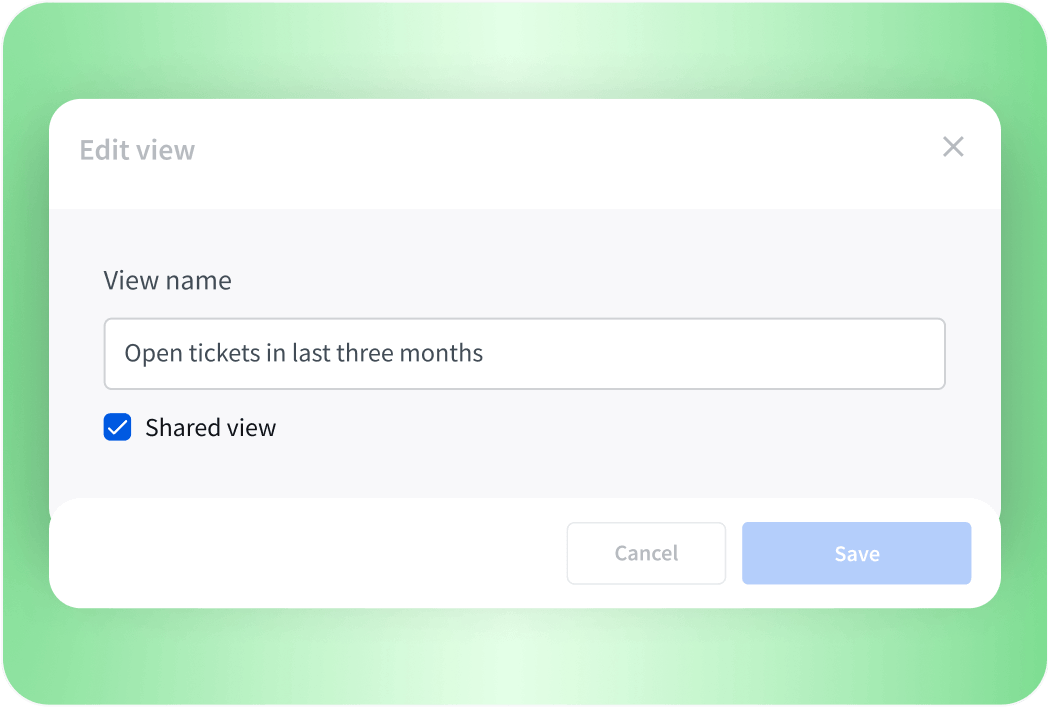Click the dialog close icon top right
1048x707 pixels.
[x=953, y=147]
